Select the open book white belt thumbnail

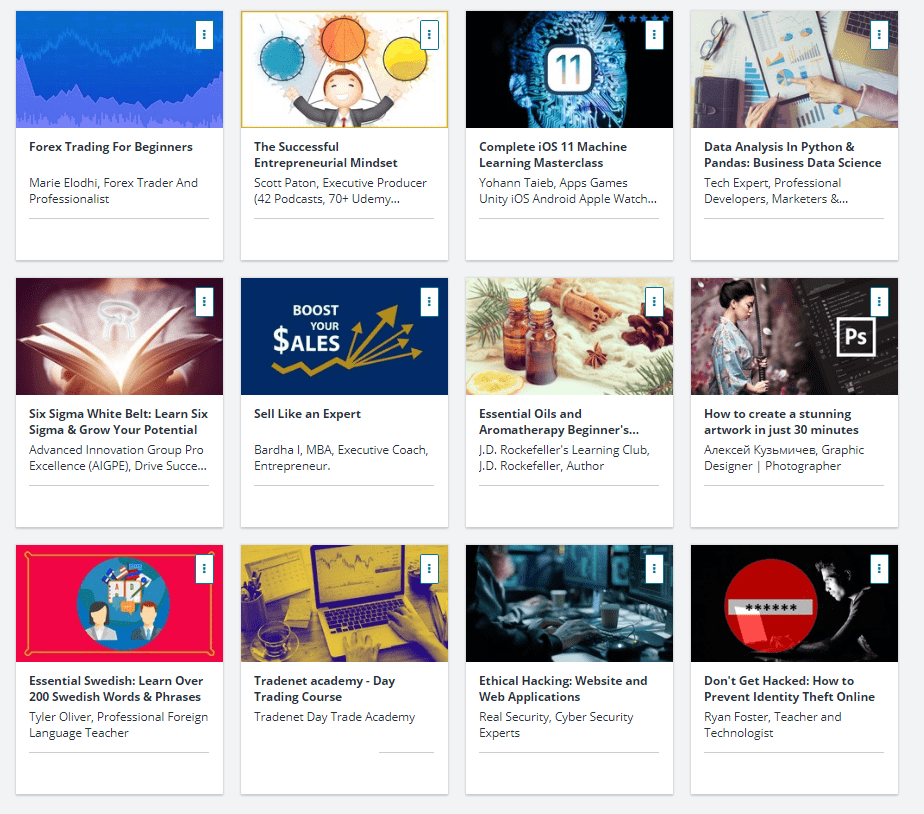[x=120, y=337]
